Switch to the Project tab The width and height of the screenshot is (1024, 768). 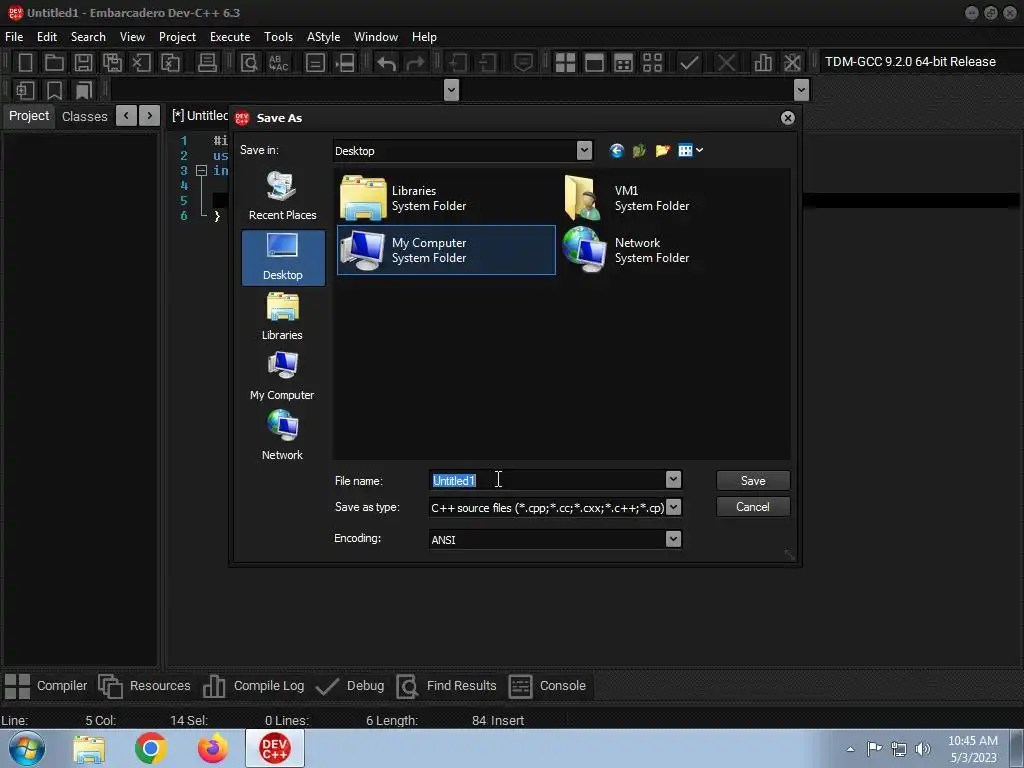point(29,116)
